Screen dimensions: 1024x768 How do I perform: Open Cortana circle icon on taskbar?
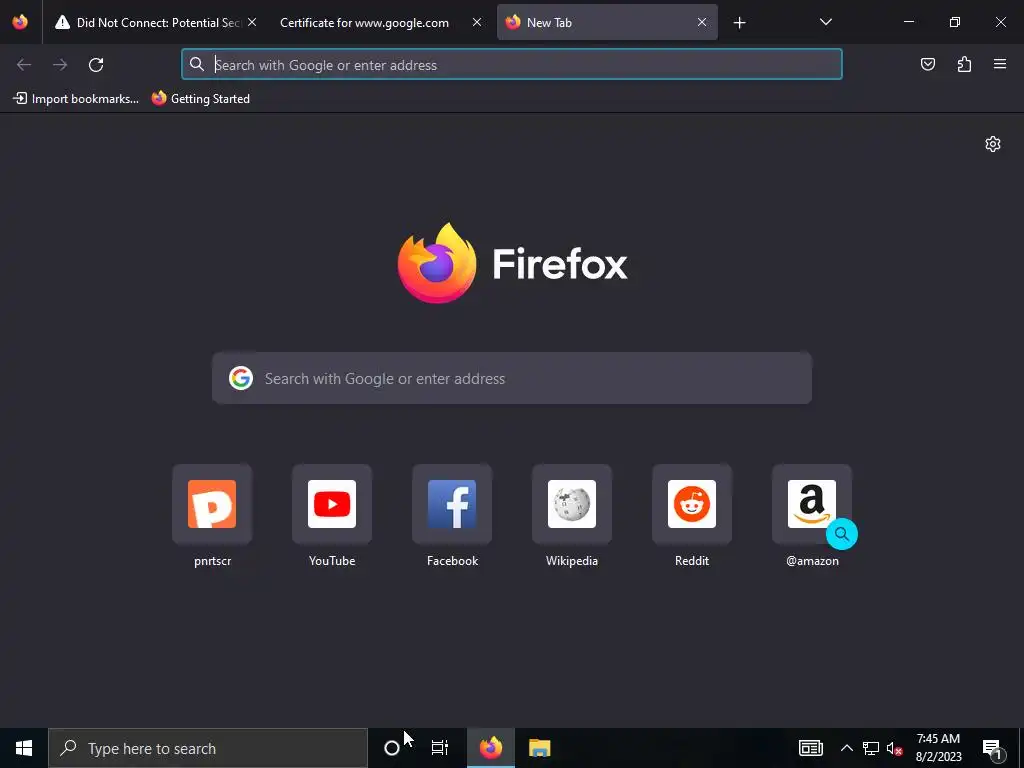[x=392, y=748]
